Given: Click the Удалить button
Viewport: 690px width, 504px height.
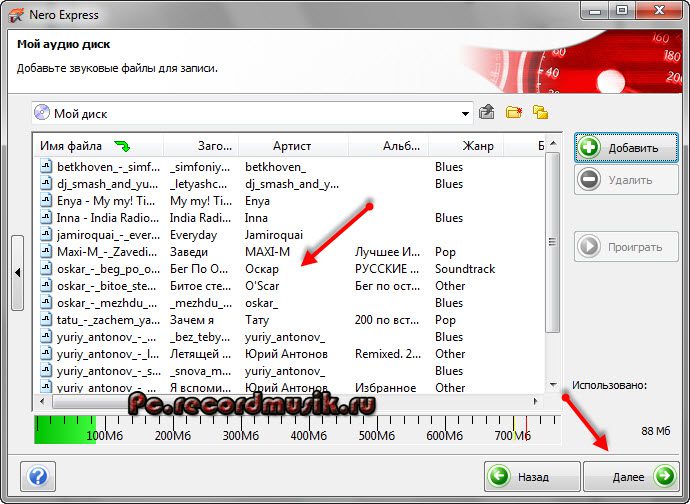Looking at the screenshot, I should tap(626, 180).
